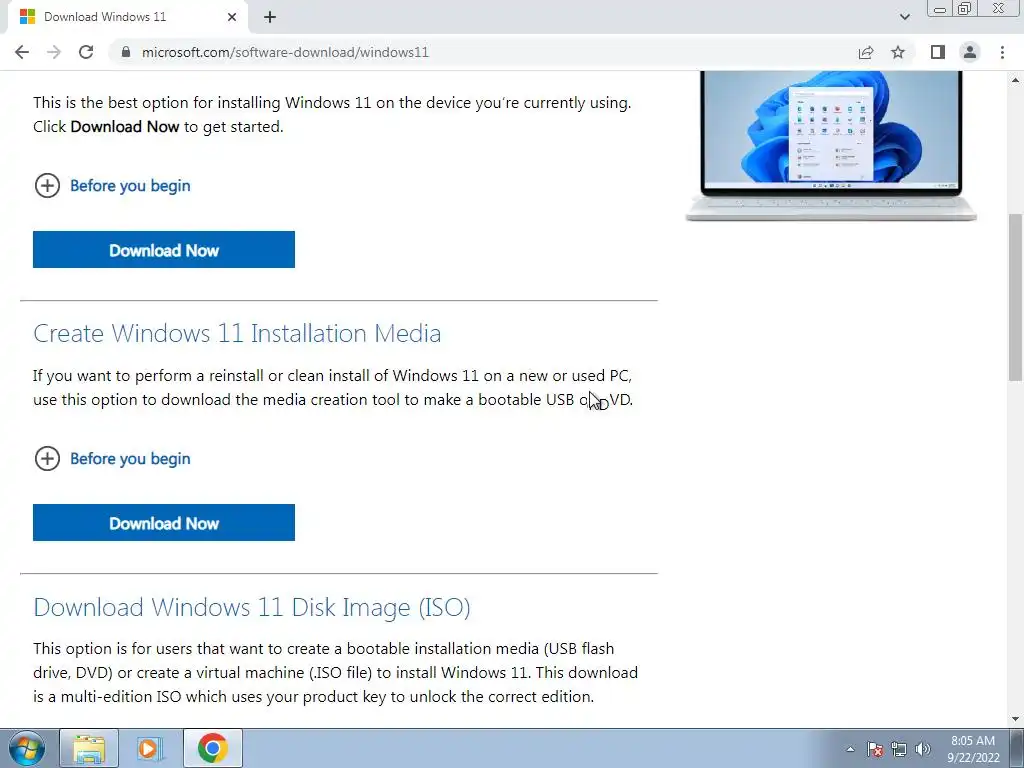
Task: Open the Windows Start menu
Action: pos(27,748)
